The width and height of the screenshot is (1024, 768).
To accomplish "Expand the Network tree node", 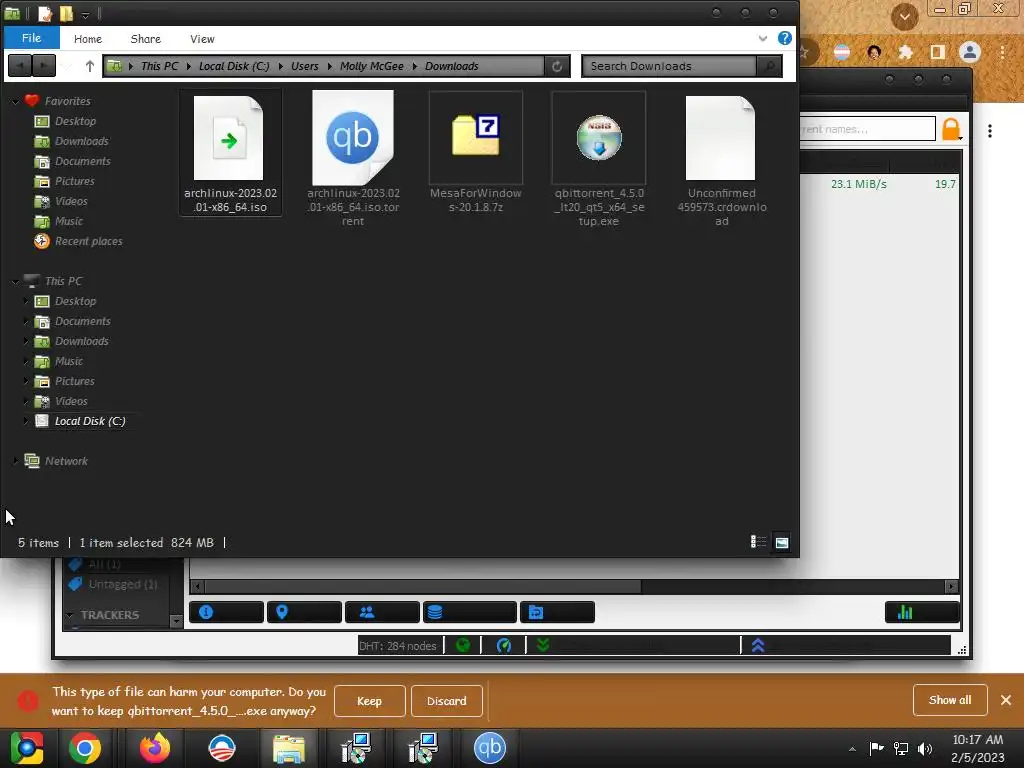I will click(x=14, y=461).
